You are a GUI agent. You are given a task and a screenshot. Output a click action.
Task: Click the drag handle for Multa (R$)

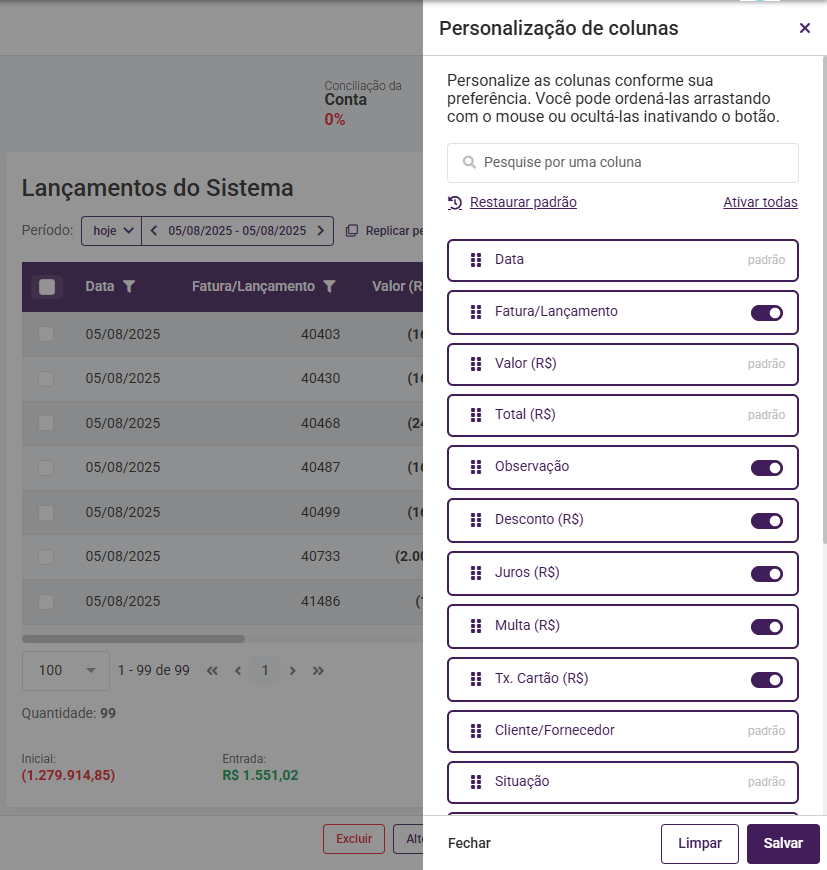(x=476, y=626)
